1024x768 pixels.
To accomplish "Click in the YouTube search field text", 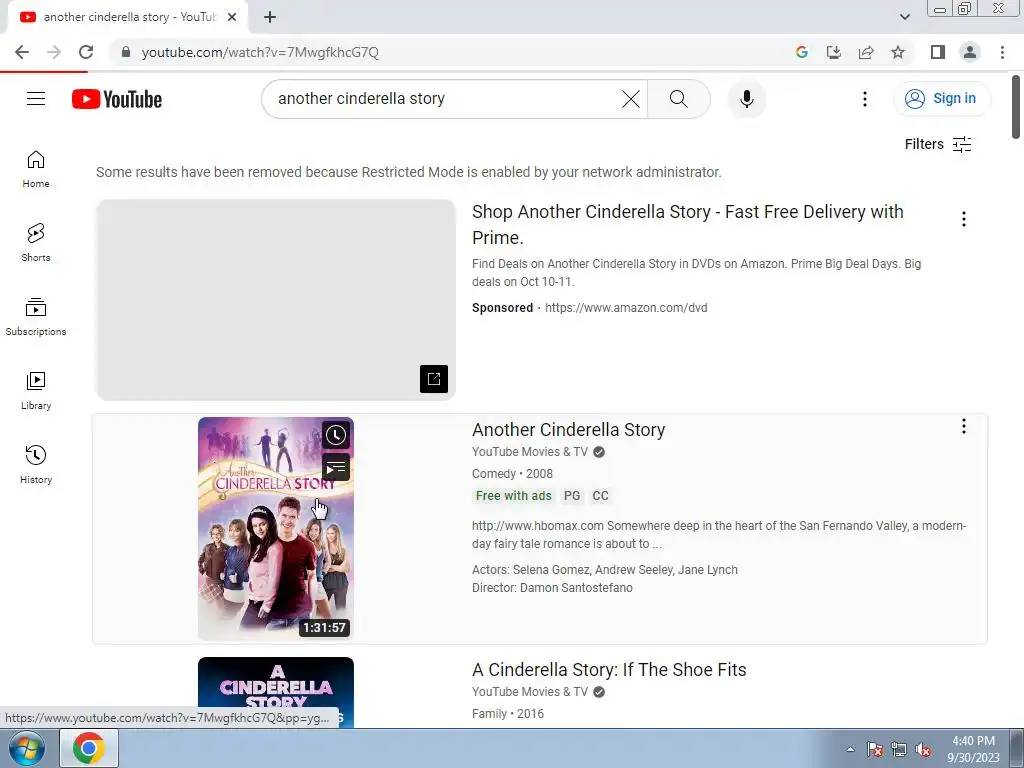I will 361,99.
